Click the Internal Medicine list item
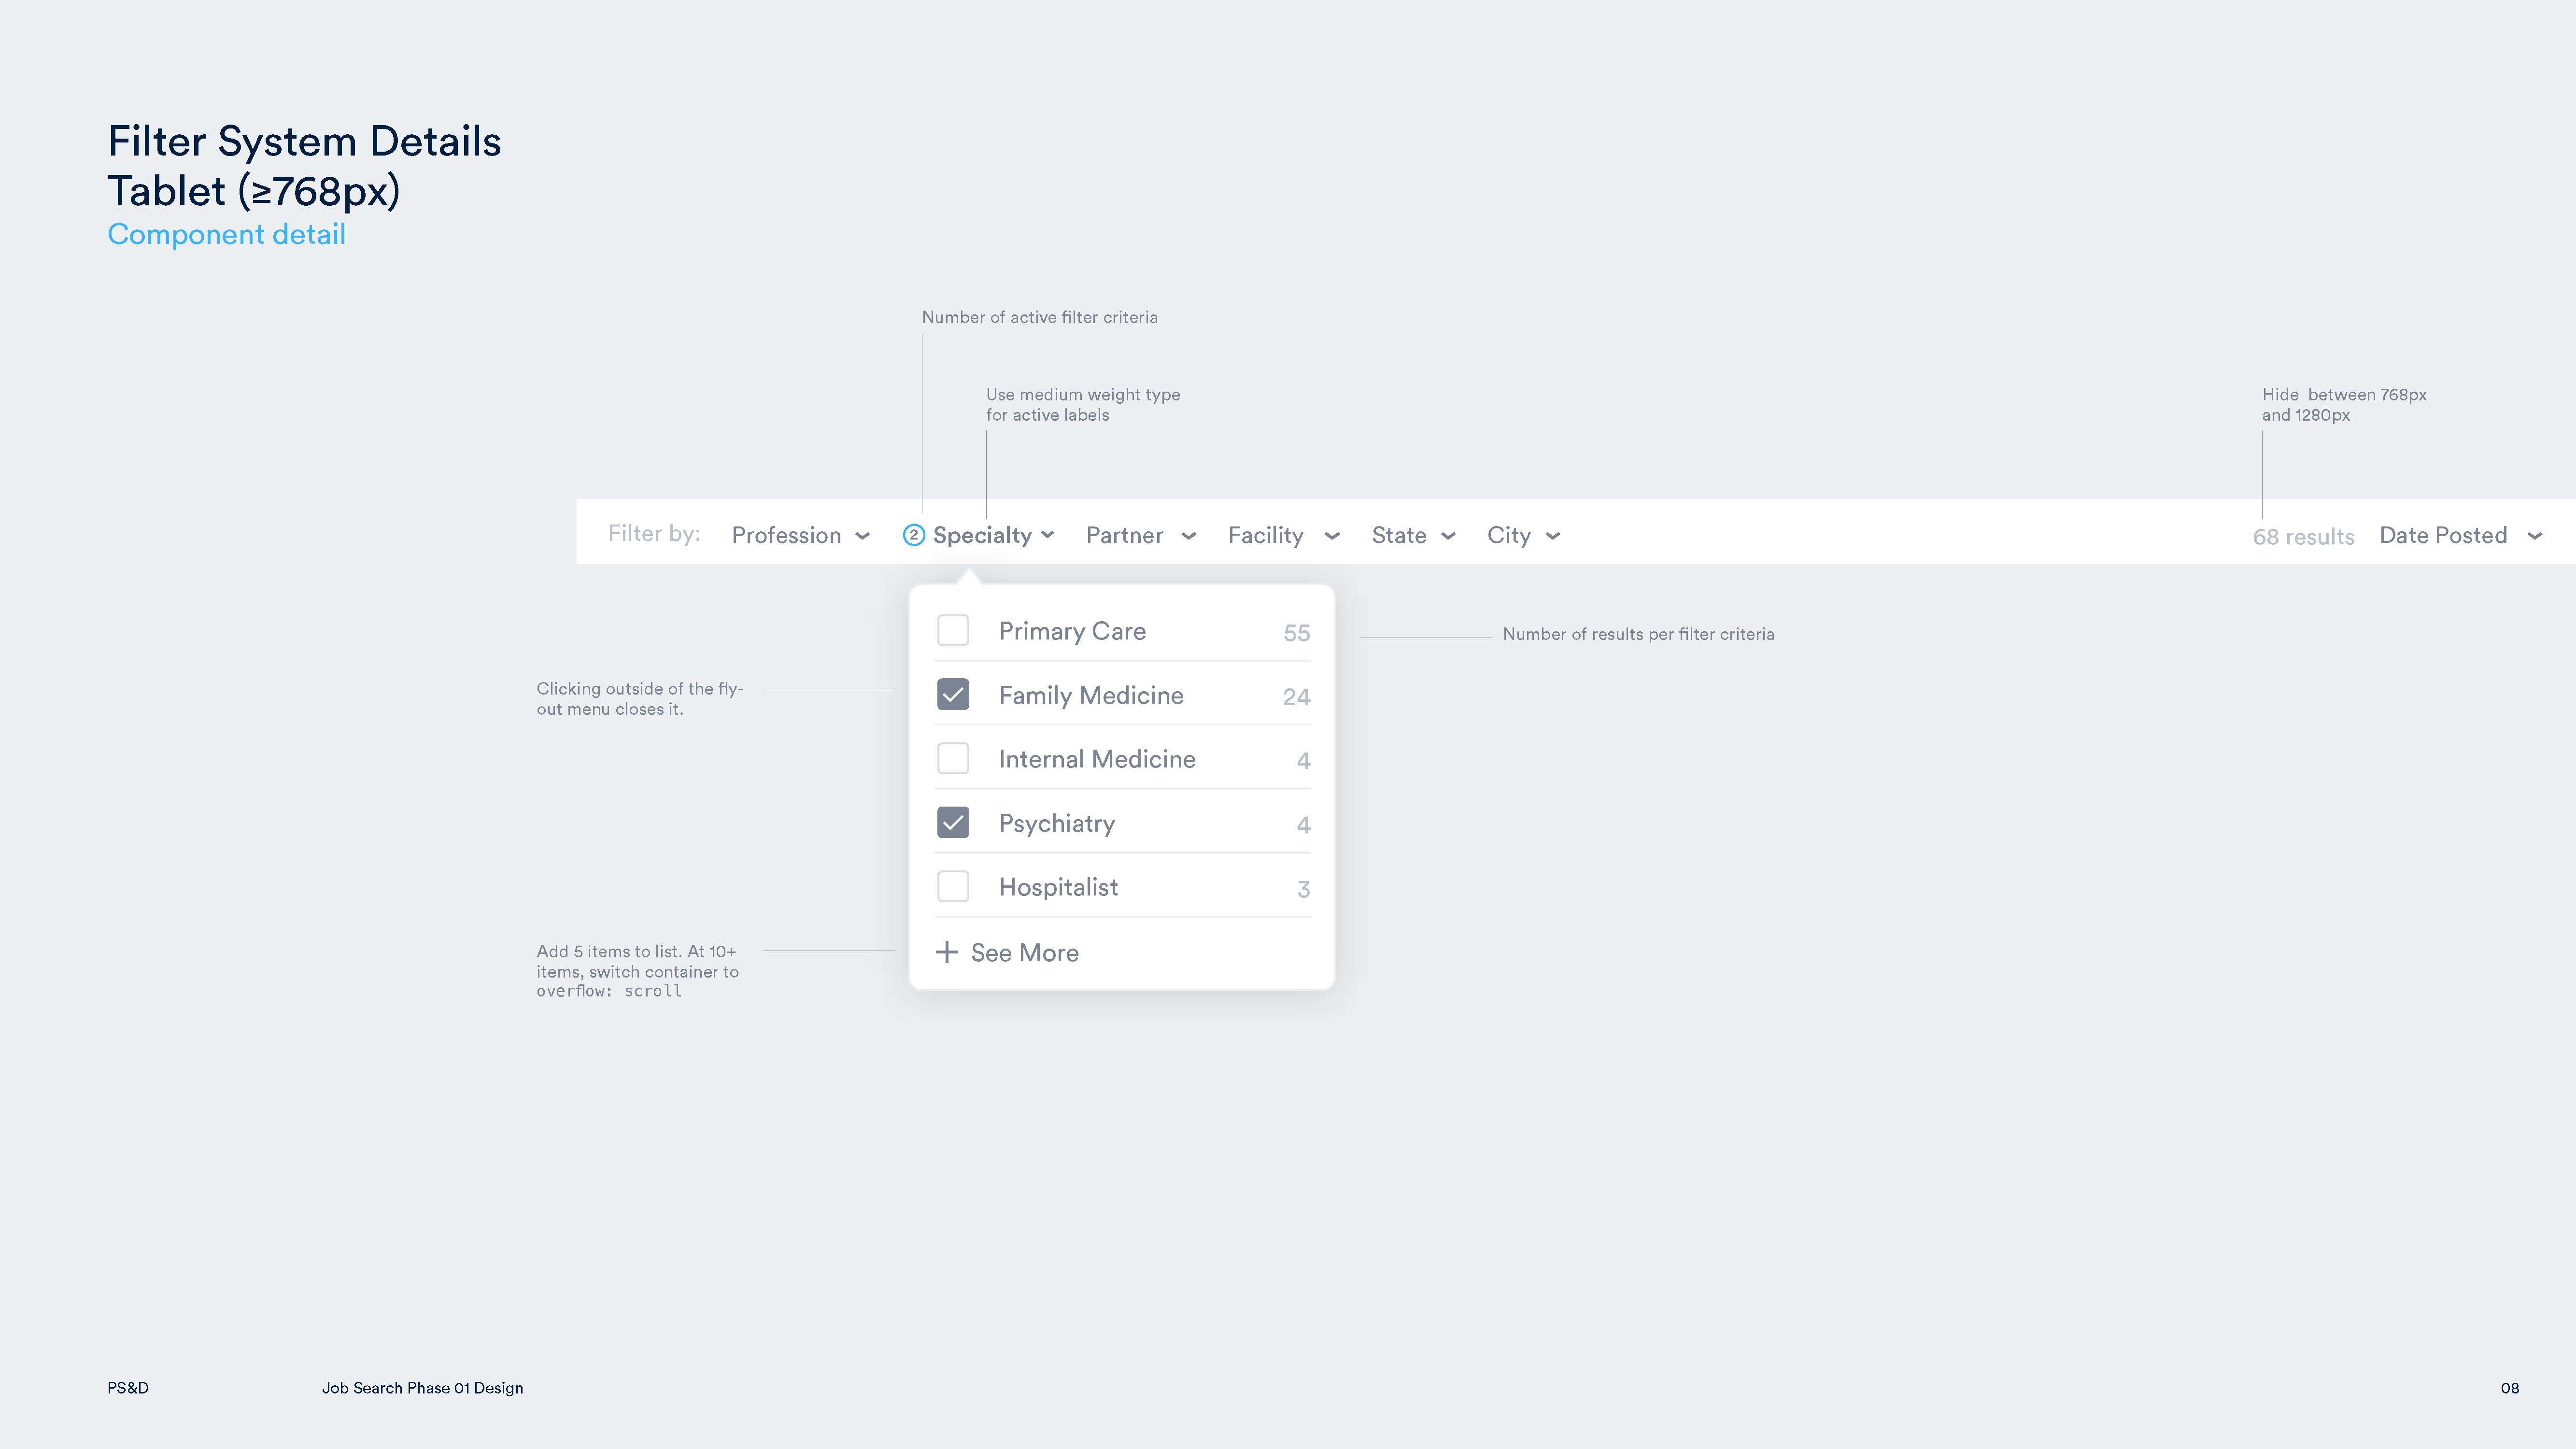Screen dimensions: 2576x1449 pyautogui.click(x=1122, y=757)
